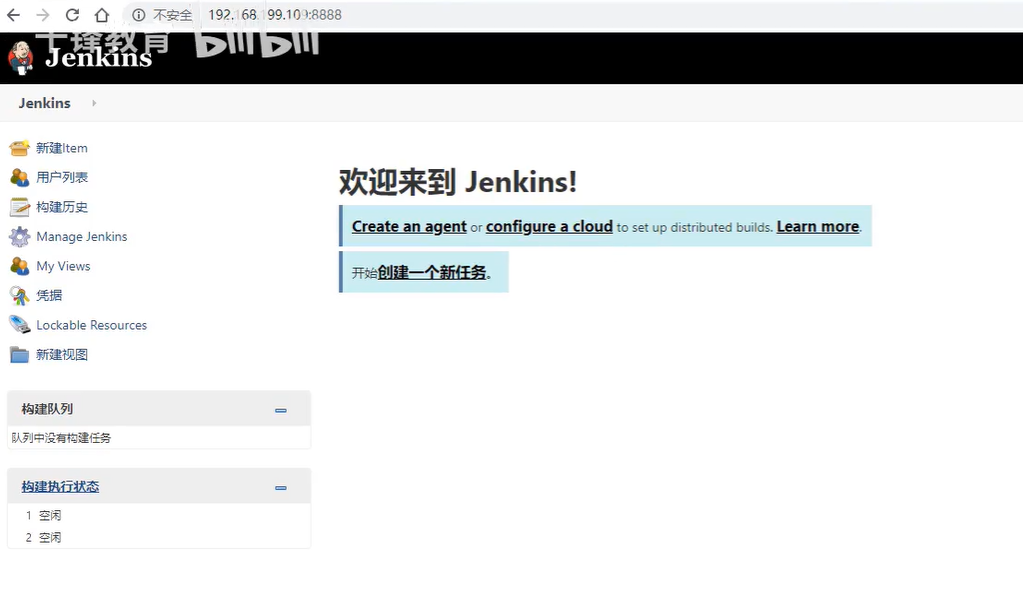This screenshot has width=1023, height=599.
Task: Collapse the 构建队列 panel
Action: pos(281,410)
